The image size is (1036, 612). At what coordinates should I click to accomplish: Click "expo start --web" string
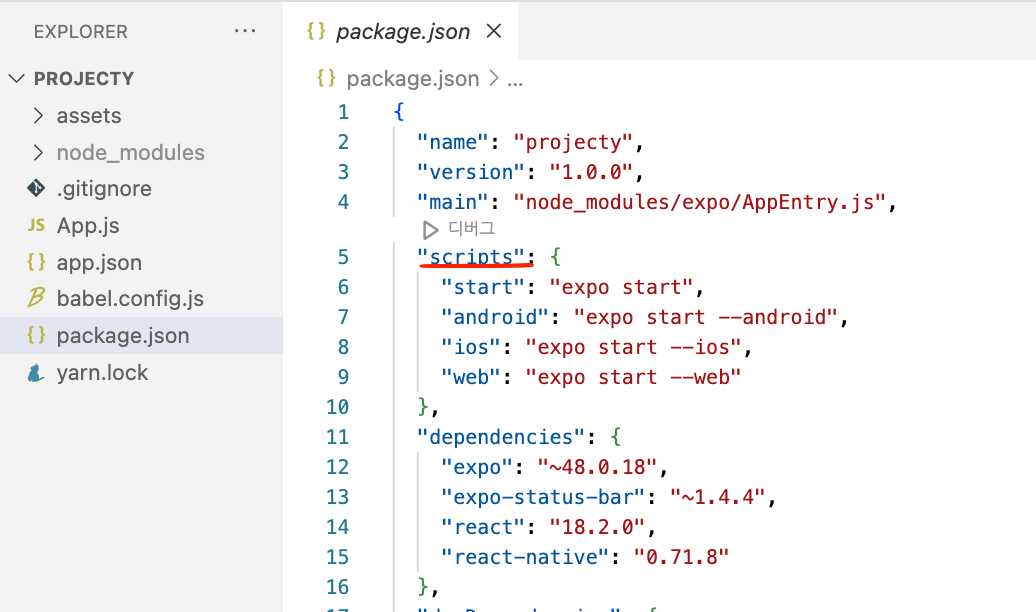634,377
